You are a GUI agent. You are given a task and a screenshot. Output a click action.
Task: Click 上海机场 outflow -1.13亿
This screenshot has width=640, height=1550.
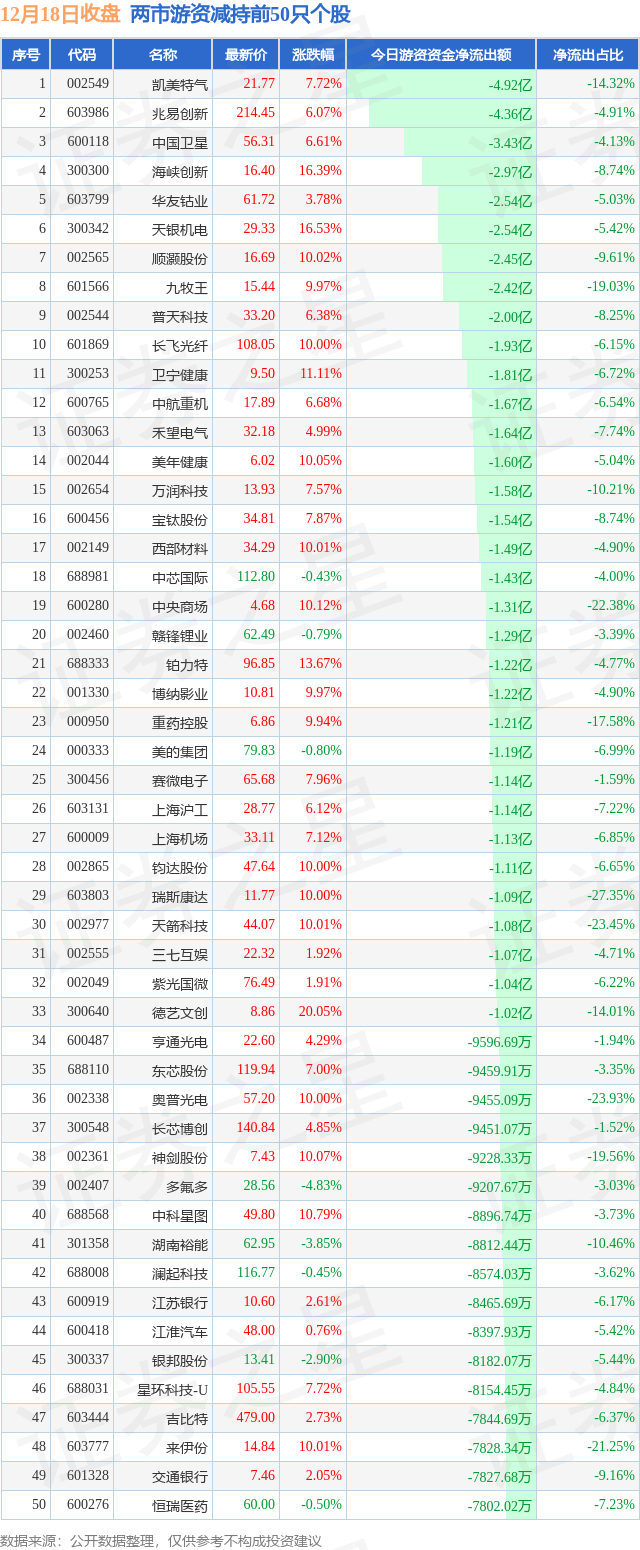click(x=510, y=839)
